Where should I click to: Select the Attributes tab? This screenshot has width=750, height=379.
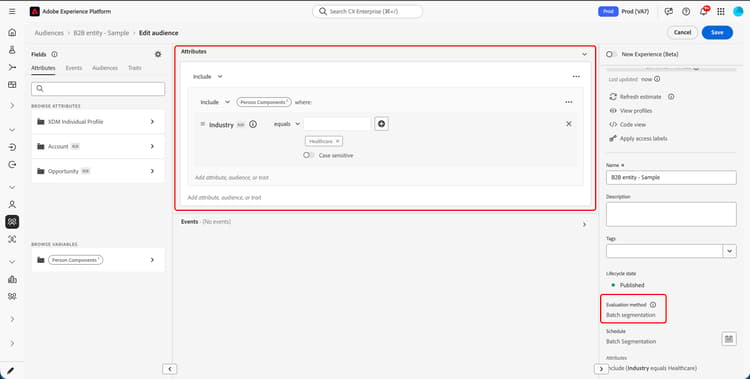pos(43,68)
